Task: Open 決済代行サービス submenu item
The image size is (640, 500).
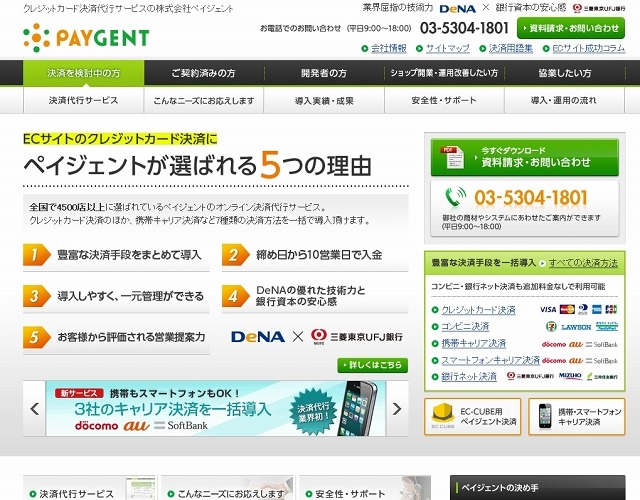Action: (83, 100)
